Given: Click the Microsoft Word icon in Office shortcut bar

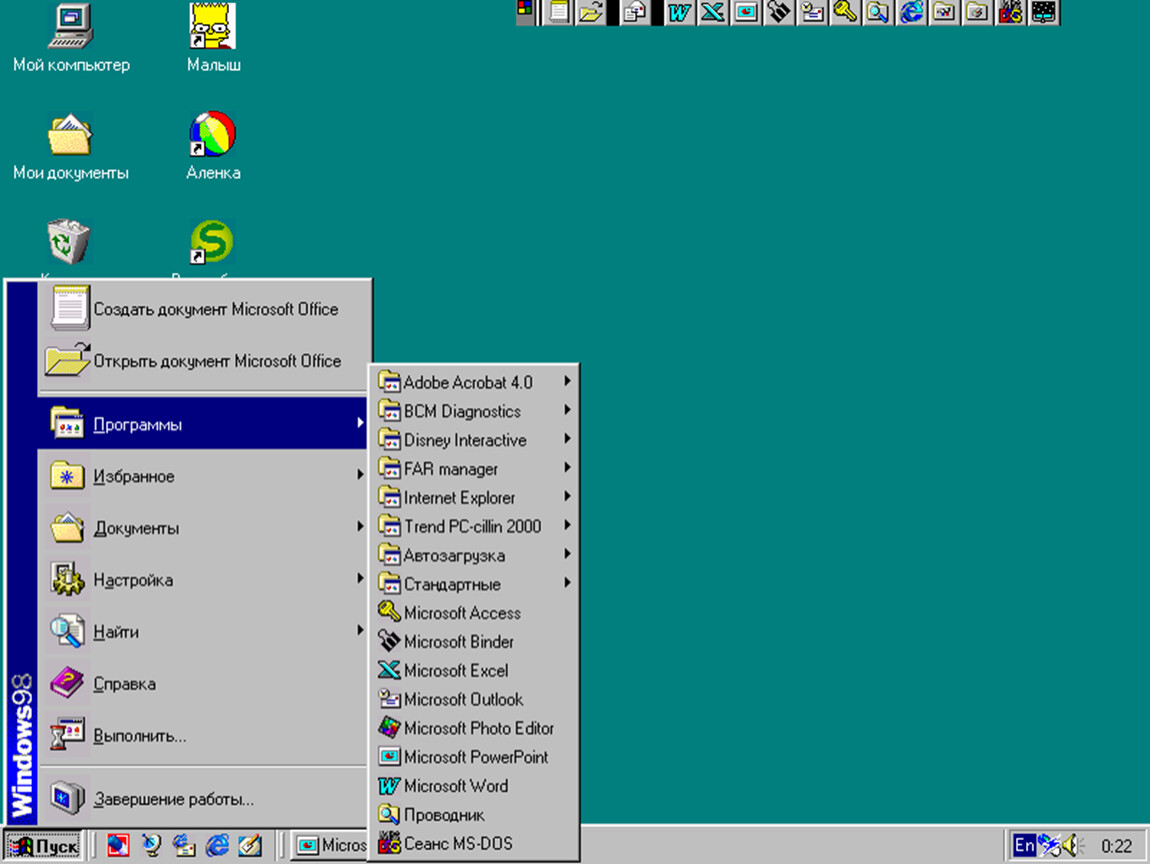Looking at the screenshot, I should (x=679, y=12).
